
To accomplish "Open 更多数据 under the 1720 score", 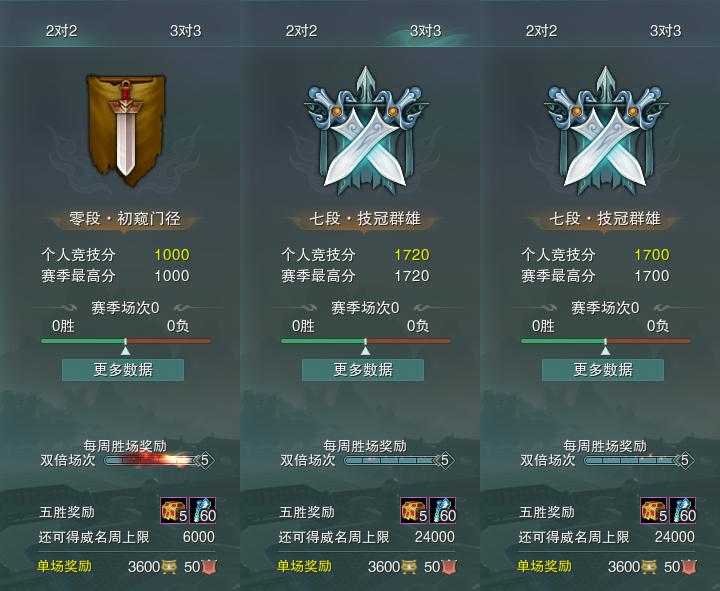I will [363, 370].
